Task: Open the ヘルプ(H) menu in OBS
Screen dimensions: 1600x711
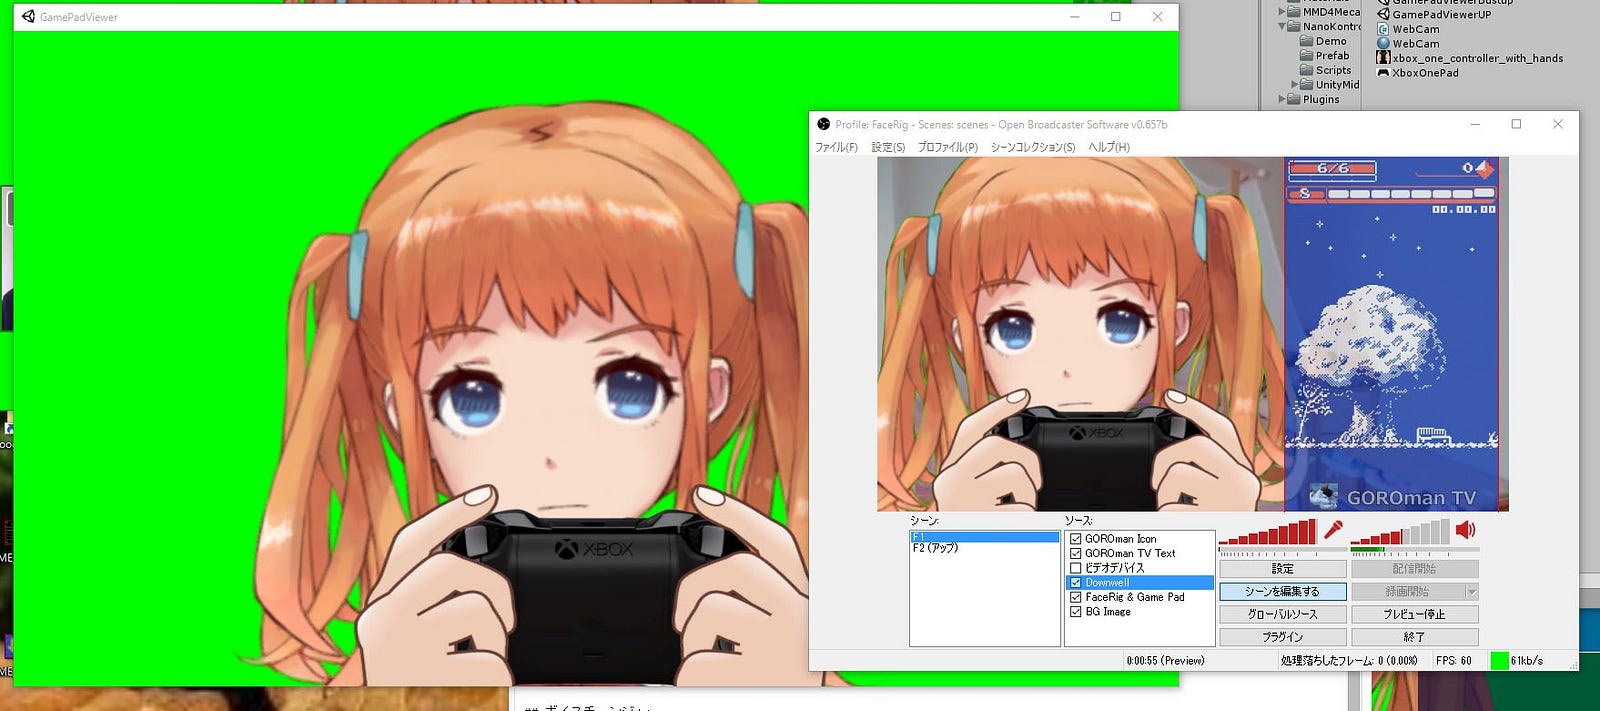Action: (x=1109, y=147)
